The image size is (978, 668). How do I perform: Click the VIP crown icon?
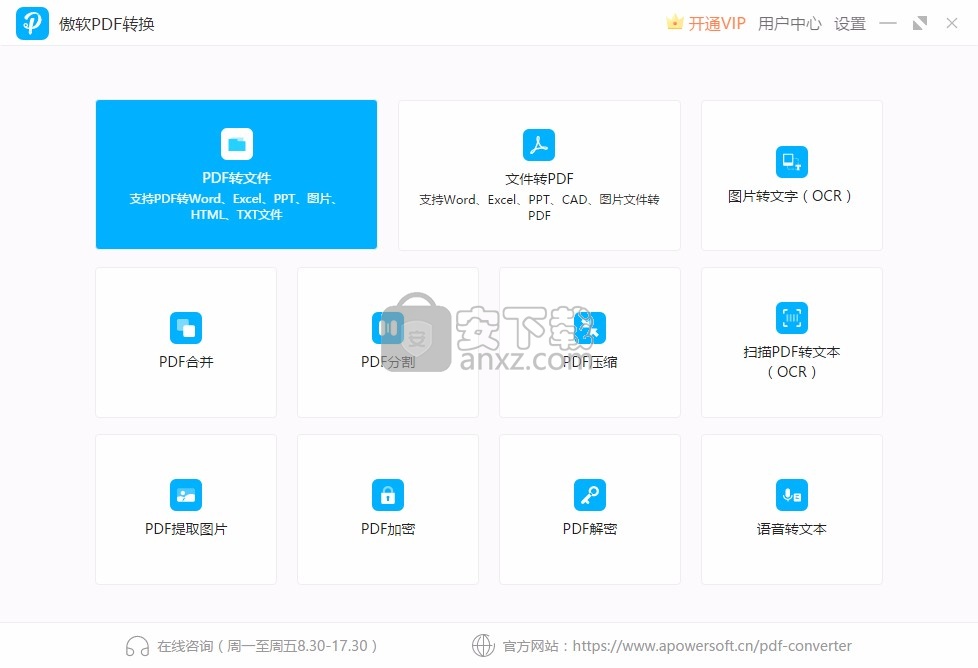pos(674,22)
